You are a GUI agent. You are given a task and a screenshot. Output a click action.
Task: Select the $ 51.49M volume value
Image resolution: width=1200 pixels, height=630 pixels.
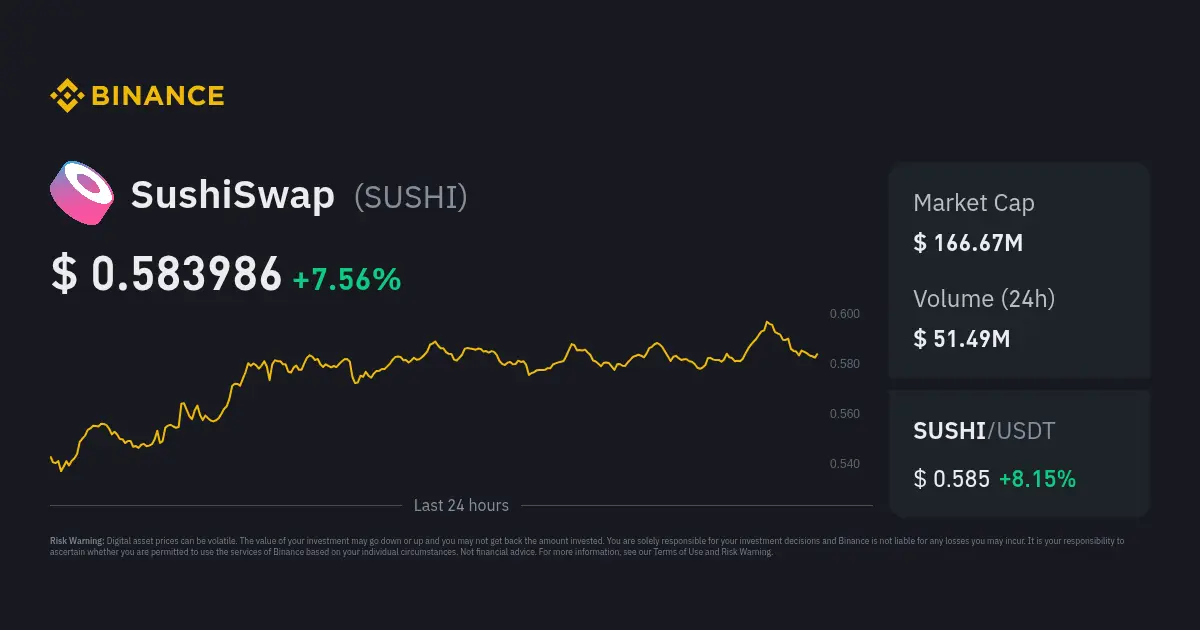(961, 338)
